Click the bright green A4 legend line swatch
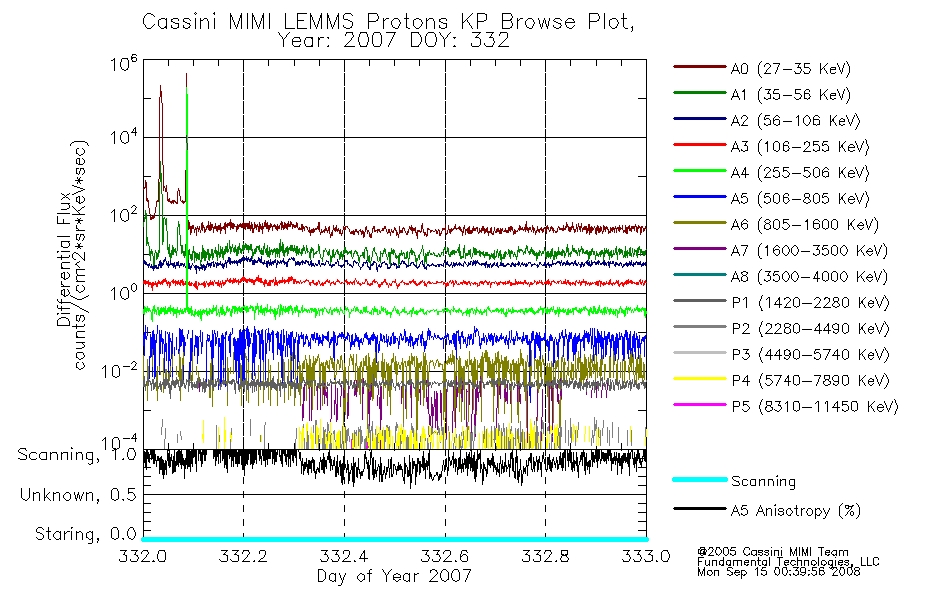The width and height of the screenshot is (950, 600). (699, 171)
